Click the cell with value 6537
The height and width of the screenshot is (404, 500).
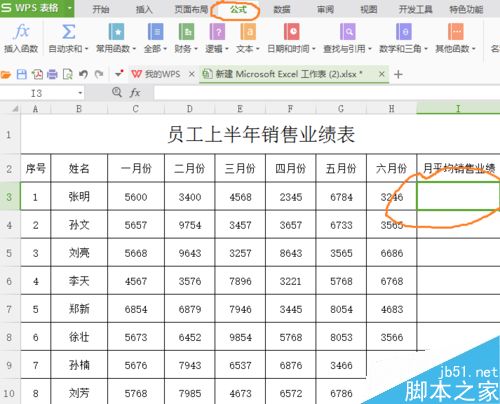pos(240,365)
